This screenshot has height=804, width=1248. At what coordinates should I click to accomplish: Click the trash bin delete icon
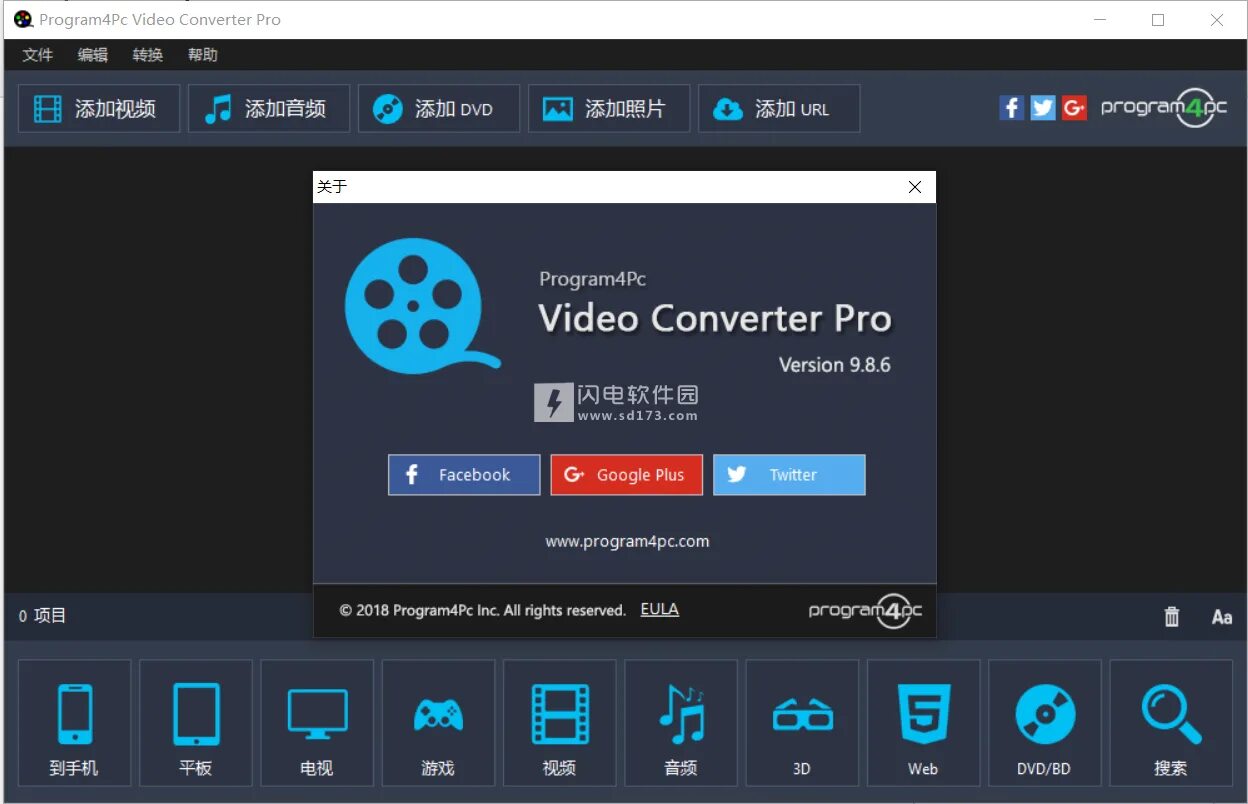coord(1172,617)
